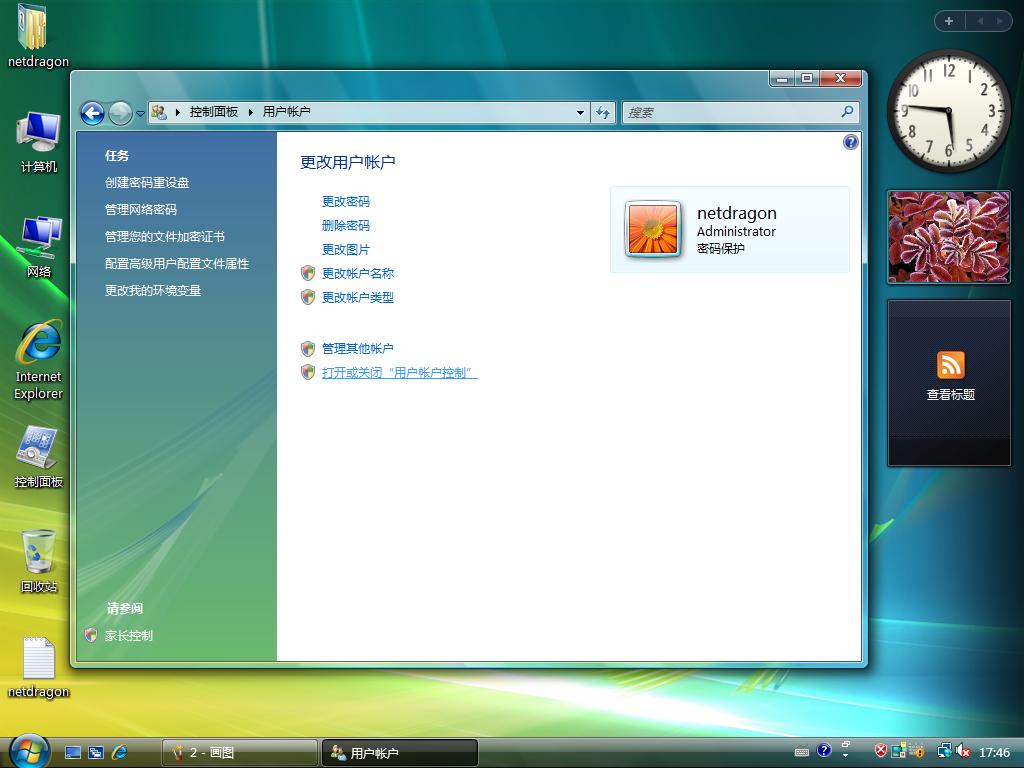The height and width of the screenshot is (768, 1024).
Task: Click the netdragon account flower picture
Action: pos(652,229)
